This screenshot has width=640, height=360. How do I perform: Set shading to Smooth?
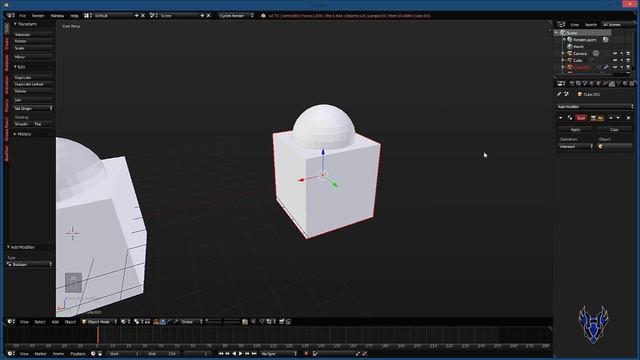point(22,124)
